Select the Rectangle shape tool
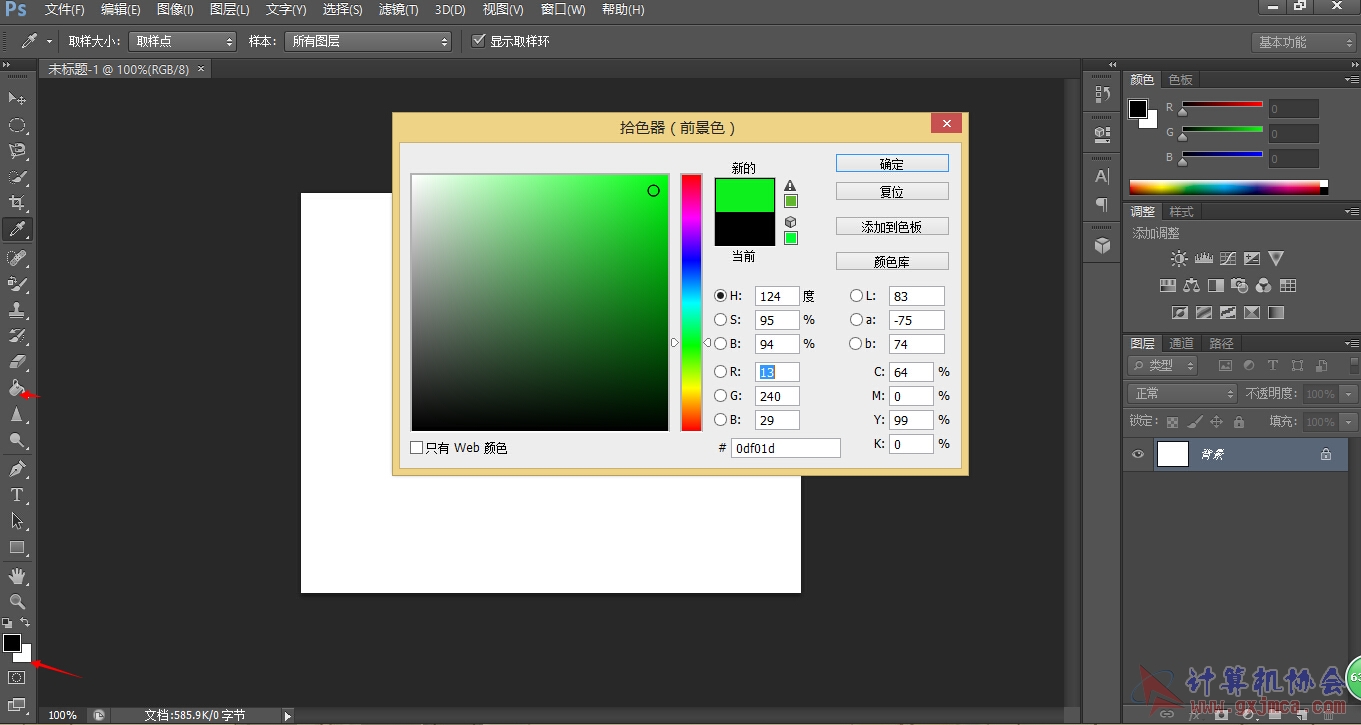The image size is (1361, 725). pyautogui.click(x=17, y=547)
